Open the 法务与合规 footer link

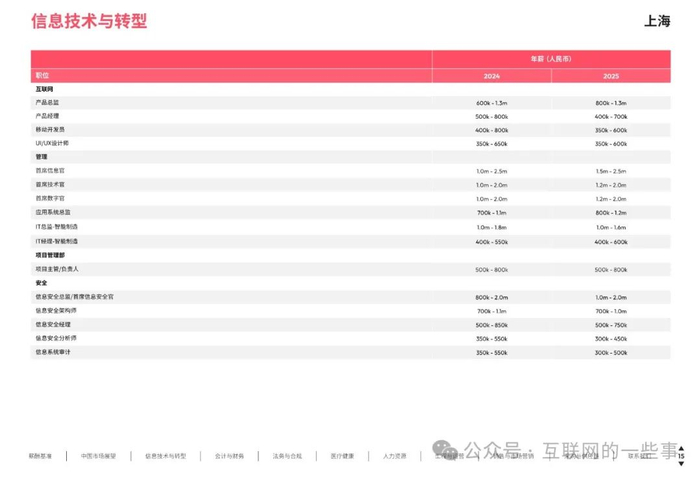pos(287,456)
